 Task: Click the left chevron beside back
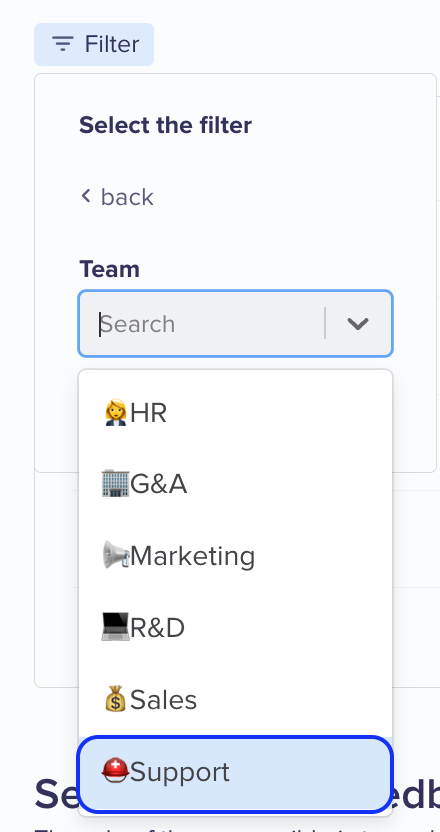[x=85, y=196]
